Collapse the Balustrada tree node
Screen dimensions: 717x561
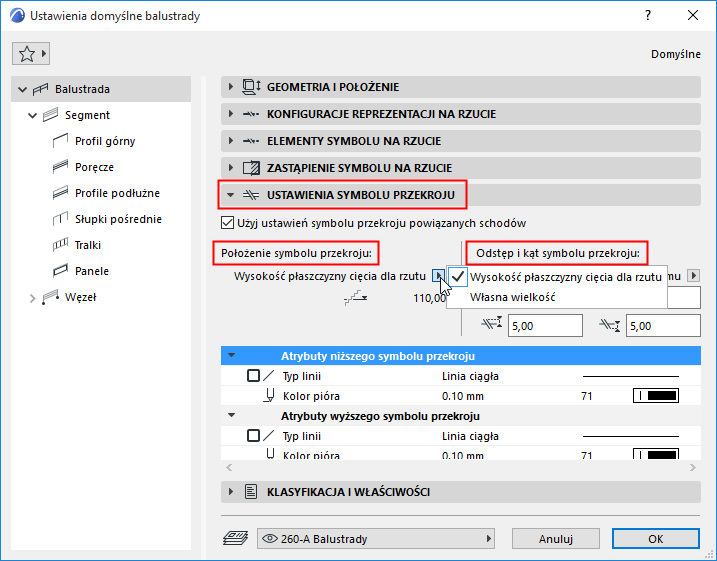tap(22, 89)
